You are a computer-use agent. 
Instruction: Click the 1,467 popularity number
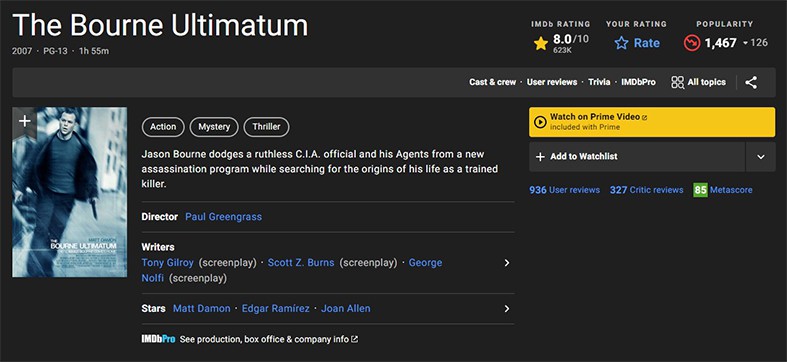coord(721,43)
